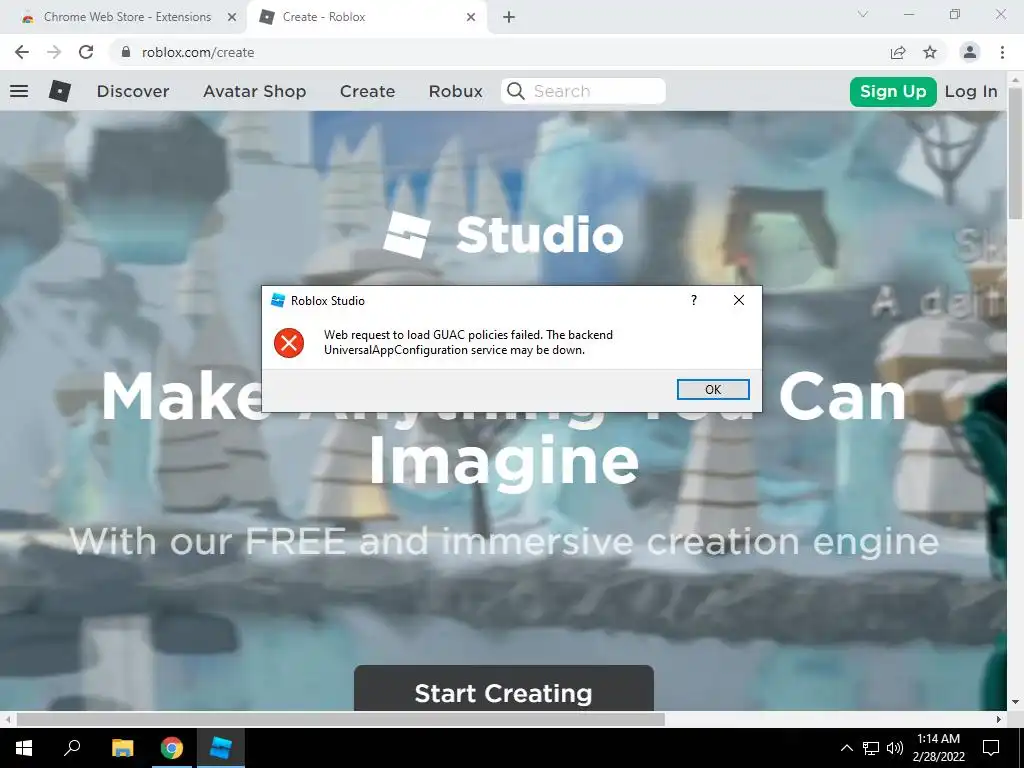
Task: Bookmark this page with the star icon
Action: coord(930,52)
